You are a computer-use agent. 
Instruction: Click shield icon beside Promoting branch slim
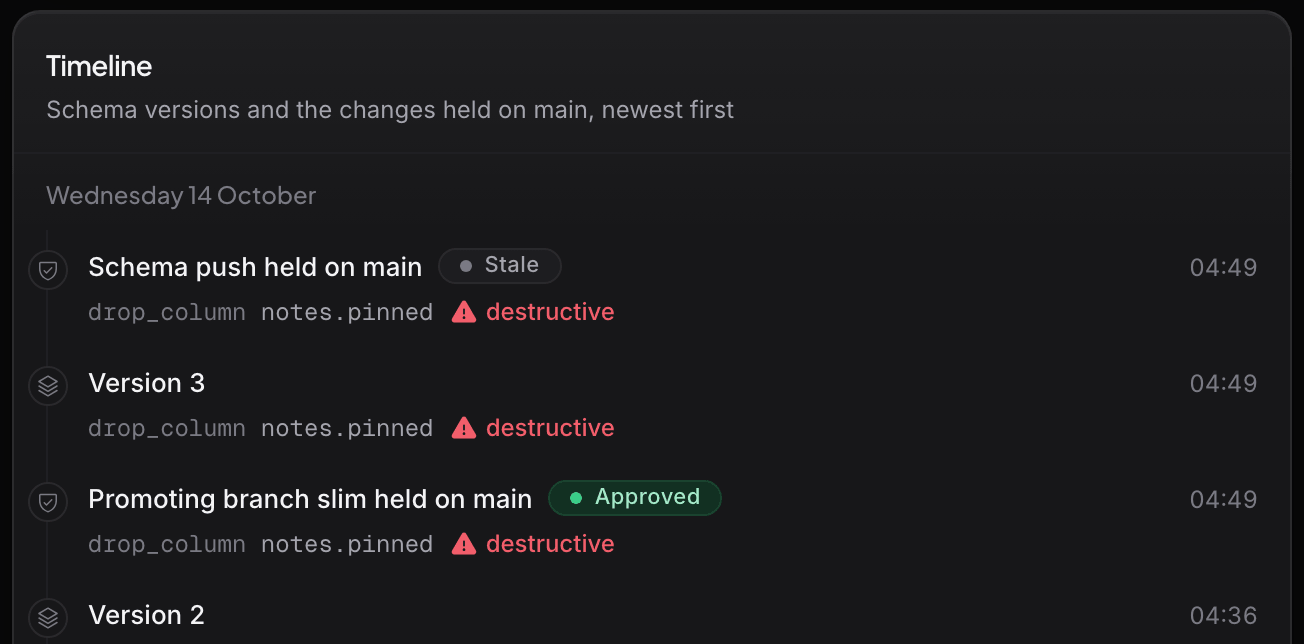coord(47,501)
